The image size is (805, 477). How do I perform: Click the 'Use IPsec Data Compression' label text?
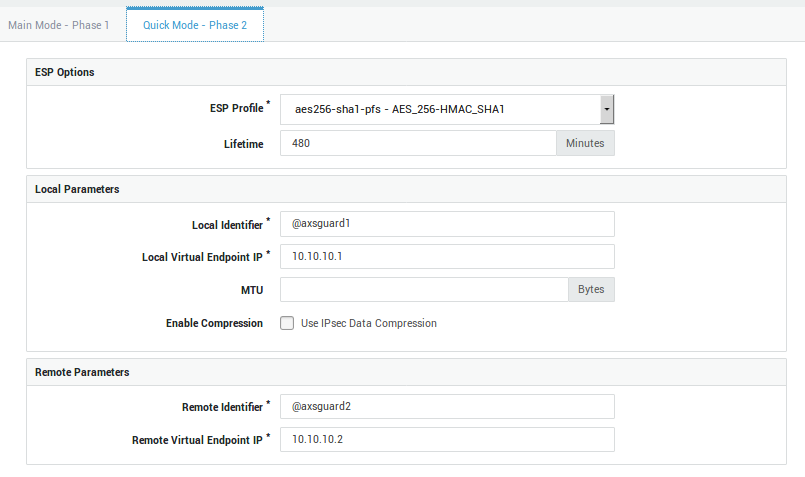[368, 323]
